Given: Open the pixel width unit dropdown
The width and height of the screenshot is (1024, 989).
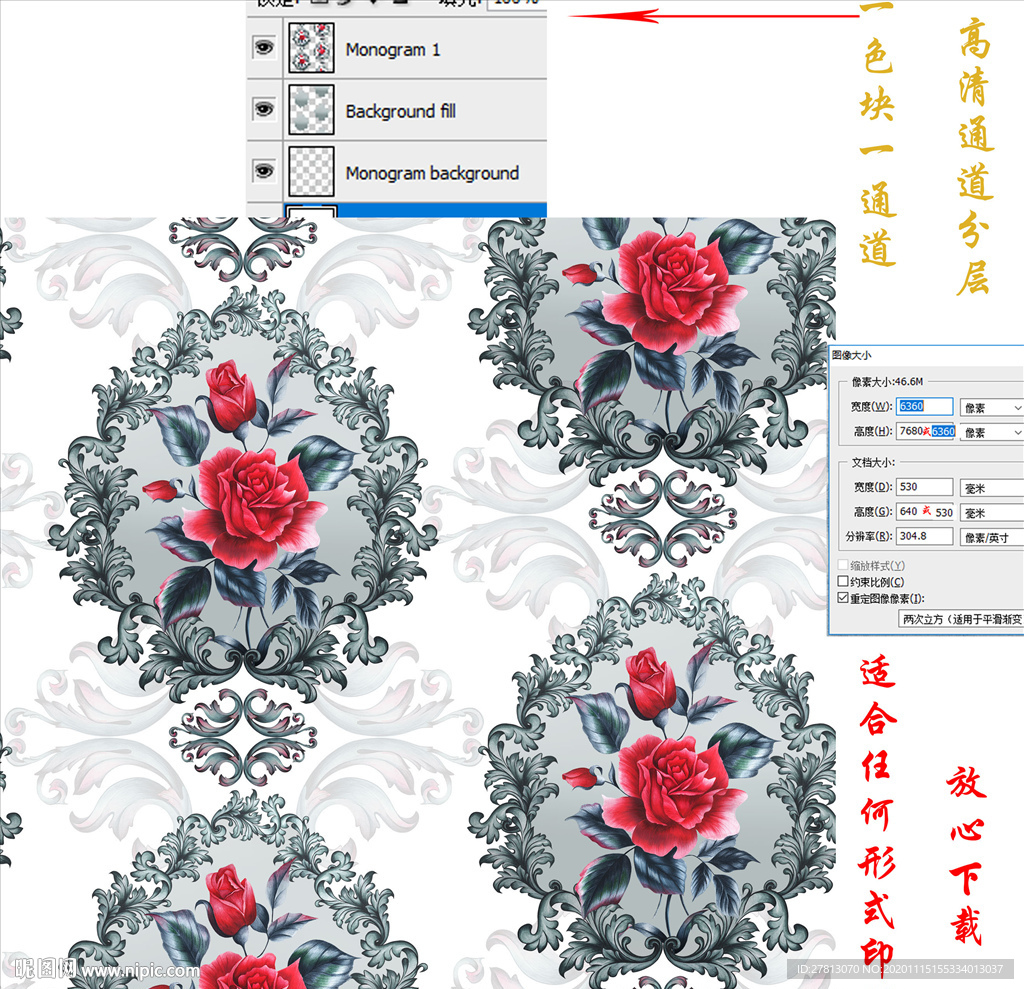Looking at the screenshot, I should click(x=991, y=408).
